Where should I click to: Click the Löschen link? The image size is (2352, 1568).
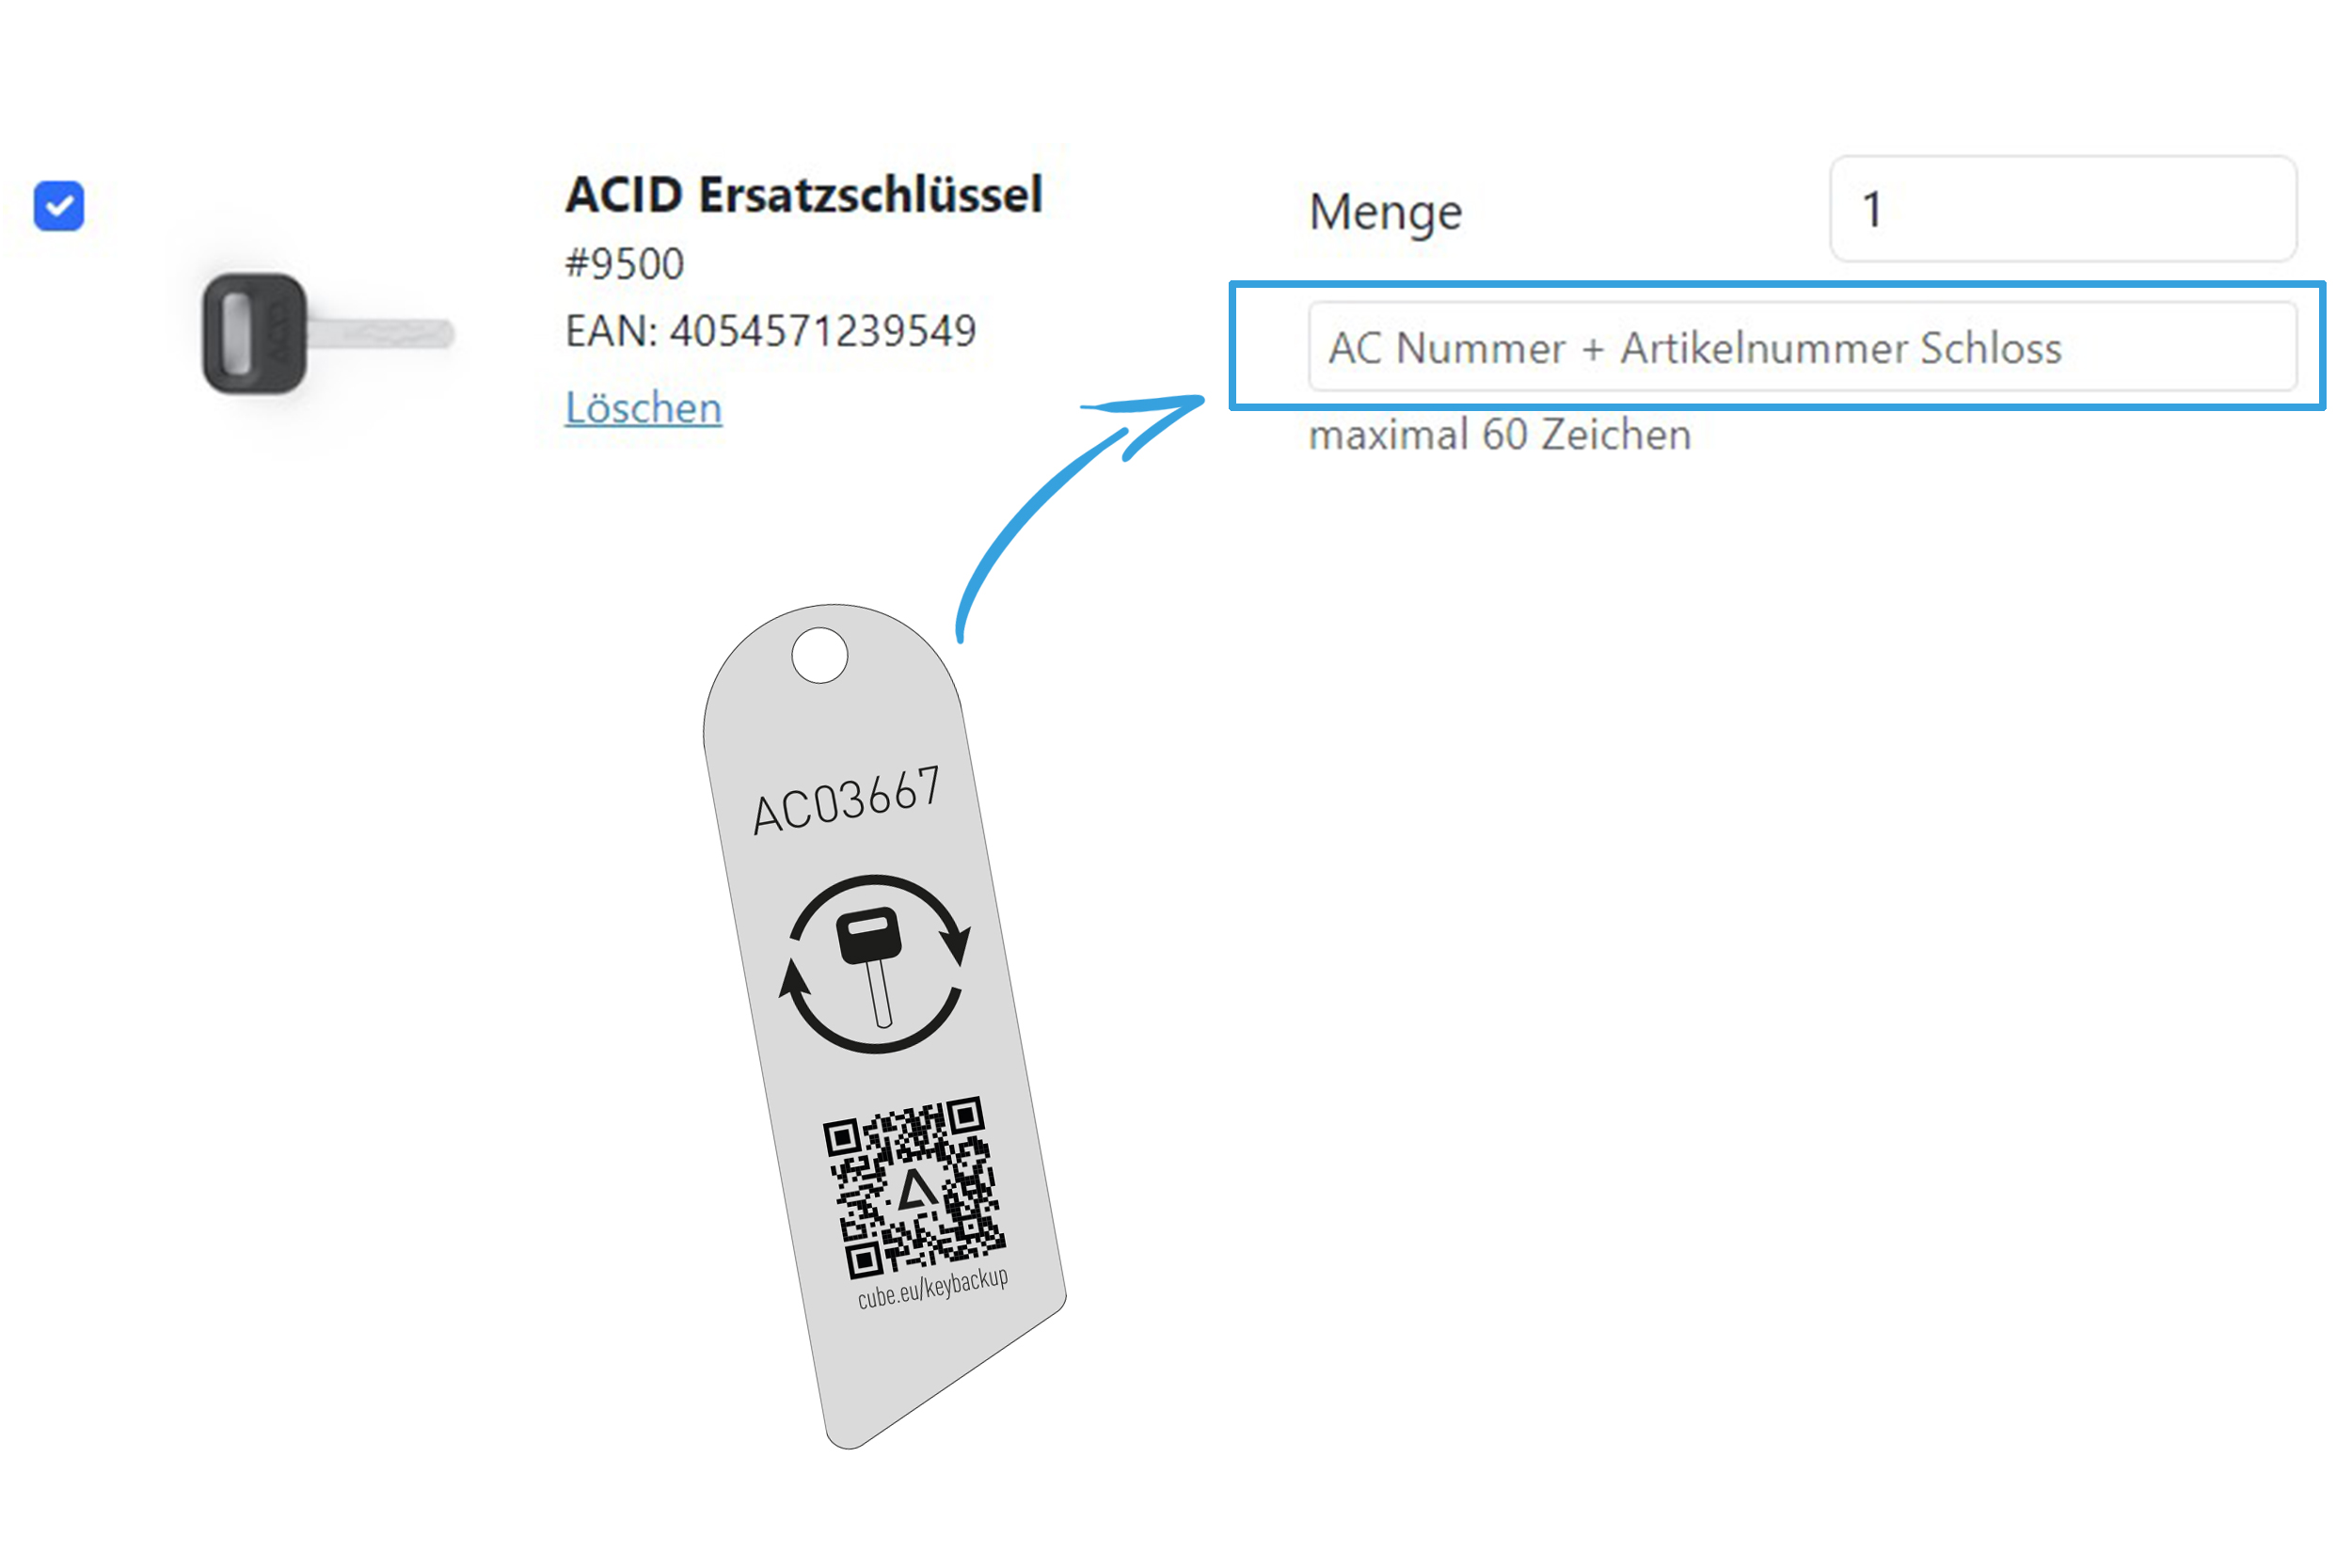click(643, 408)
